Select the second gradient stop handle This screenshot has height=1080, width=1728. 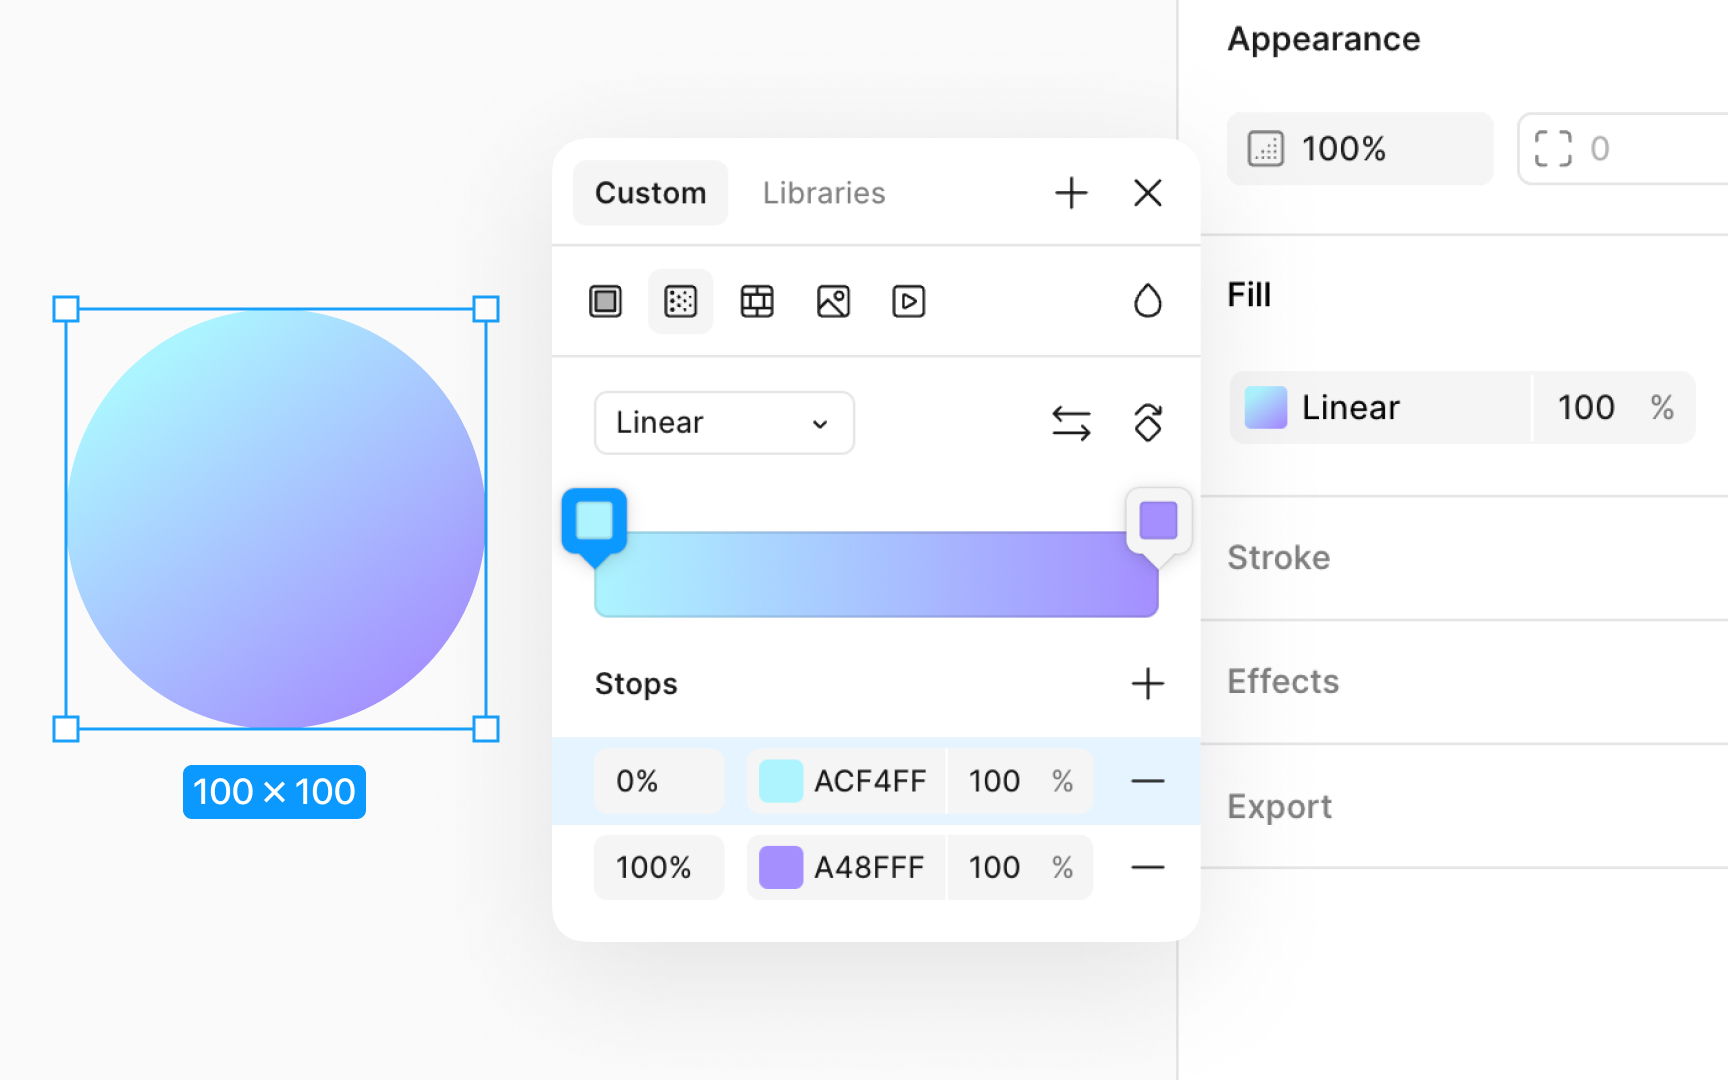tap(1158, 519)
